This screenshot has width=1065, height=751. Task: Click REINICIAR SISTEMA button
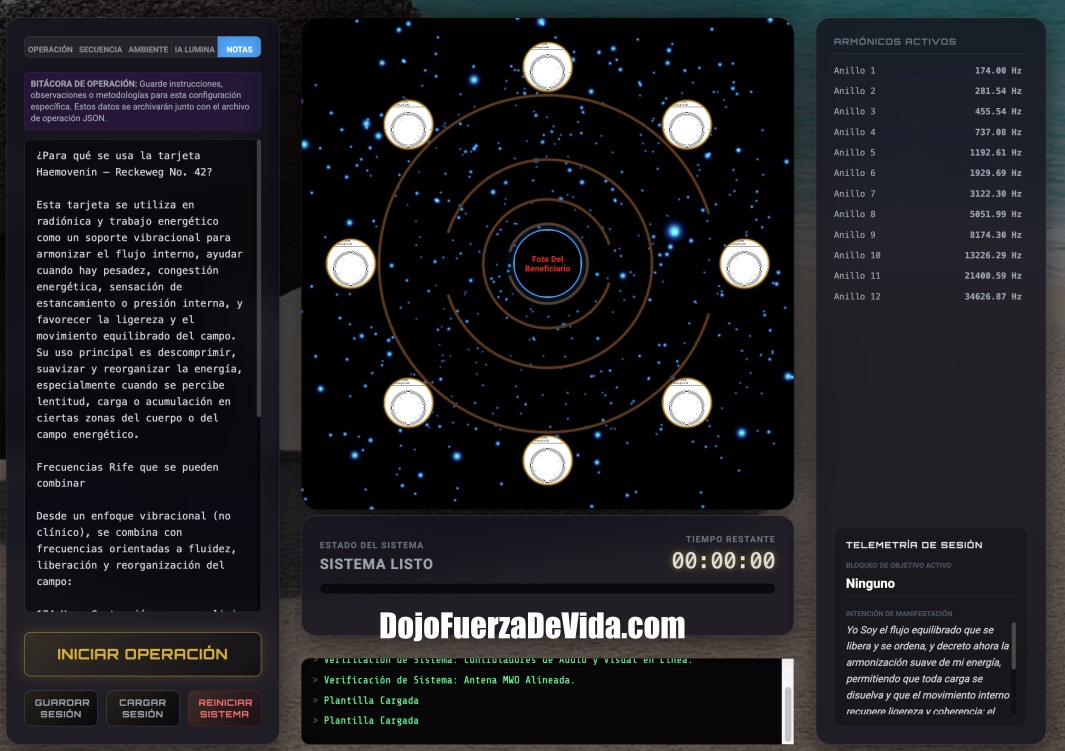[x=225, y=708]
